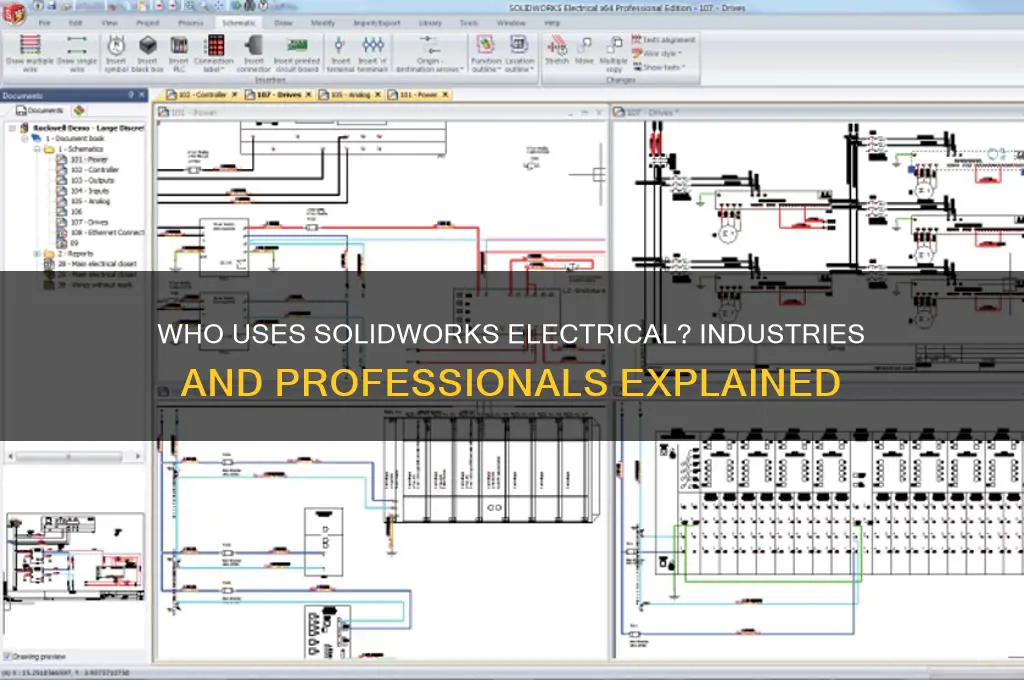The height and width of the screenshot is (680, 1024).
Task: Select Draw multiple wire tool
Action: (30, 53)
